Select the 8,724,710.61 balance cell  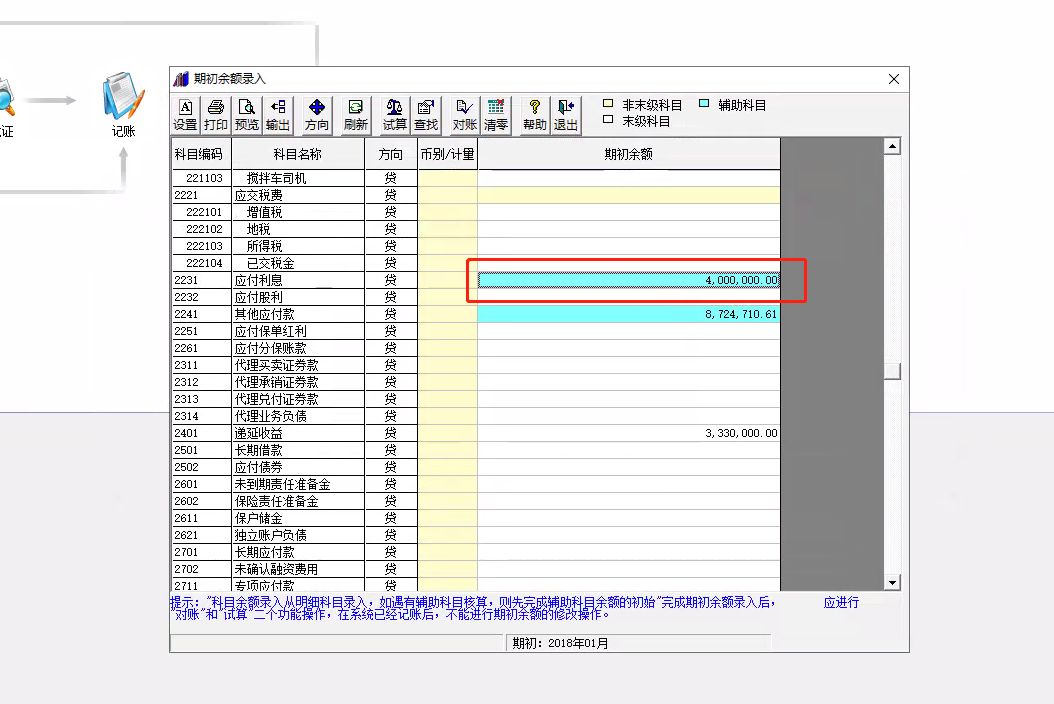tap(629, 314)
